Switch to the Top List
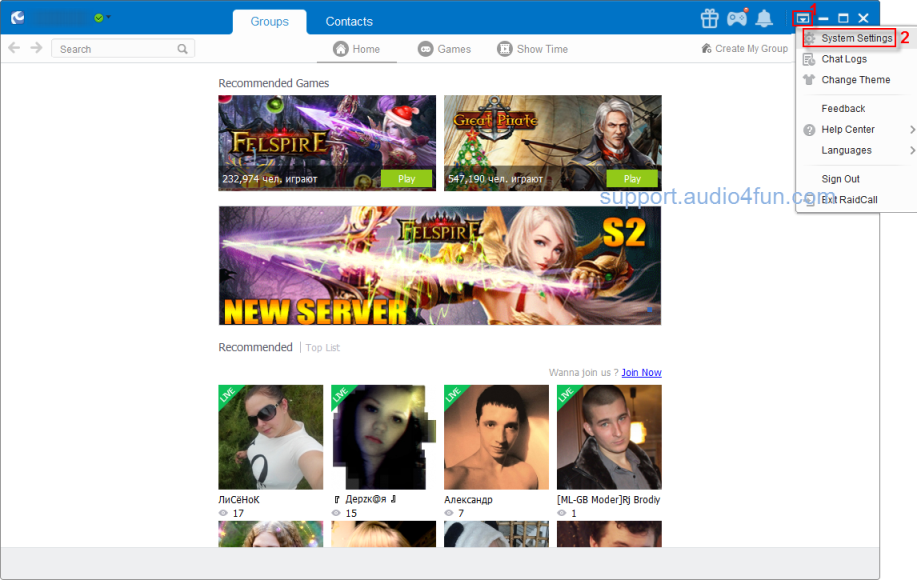This screenshot has height=580, width=917. click(x=322, y=348)
